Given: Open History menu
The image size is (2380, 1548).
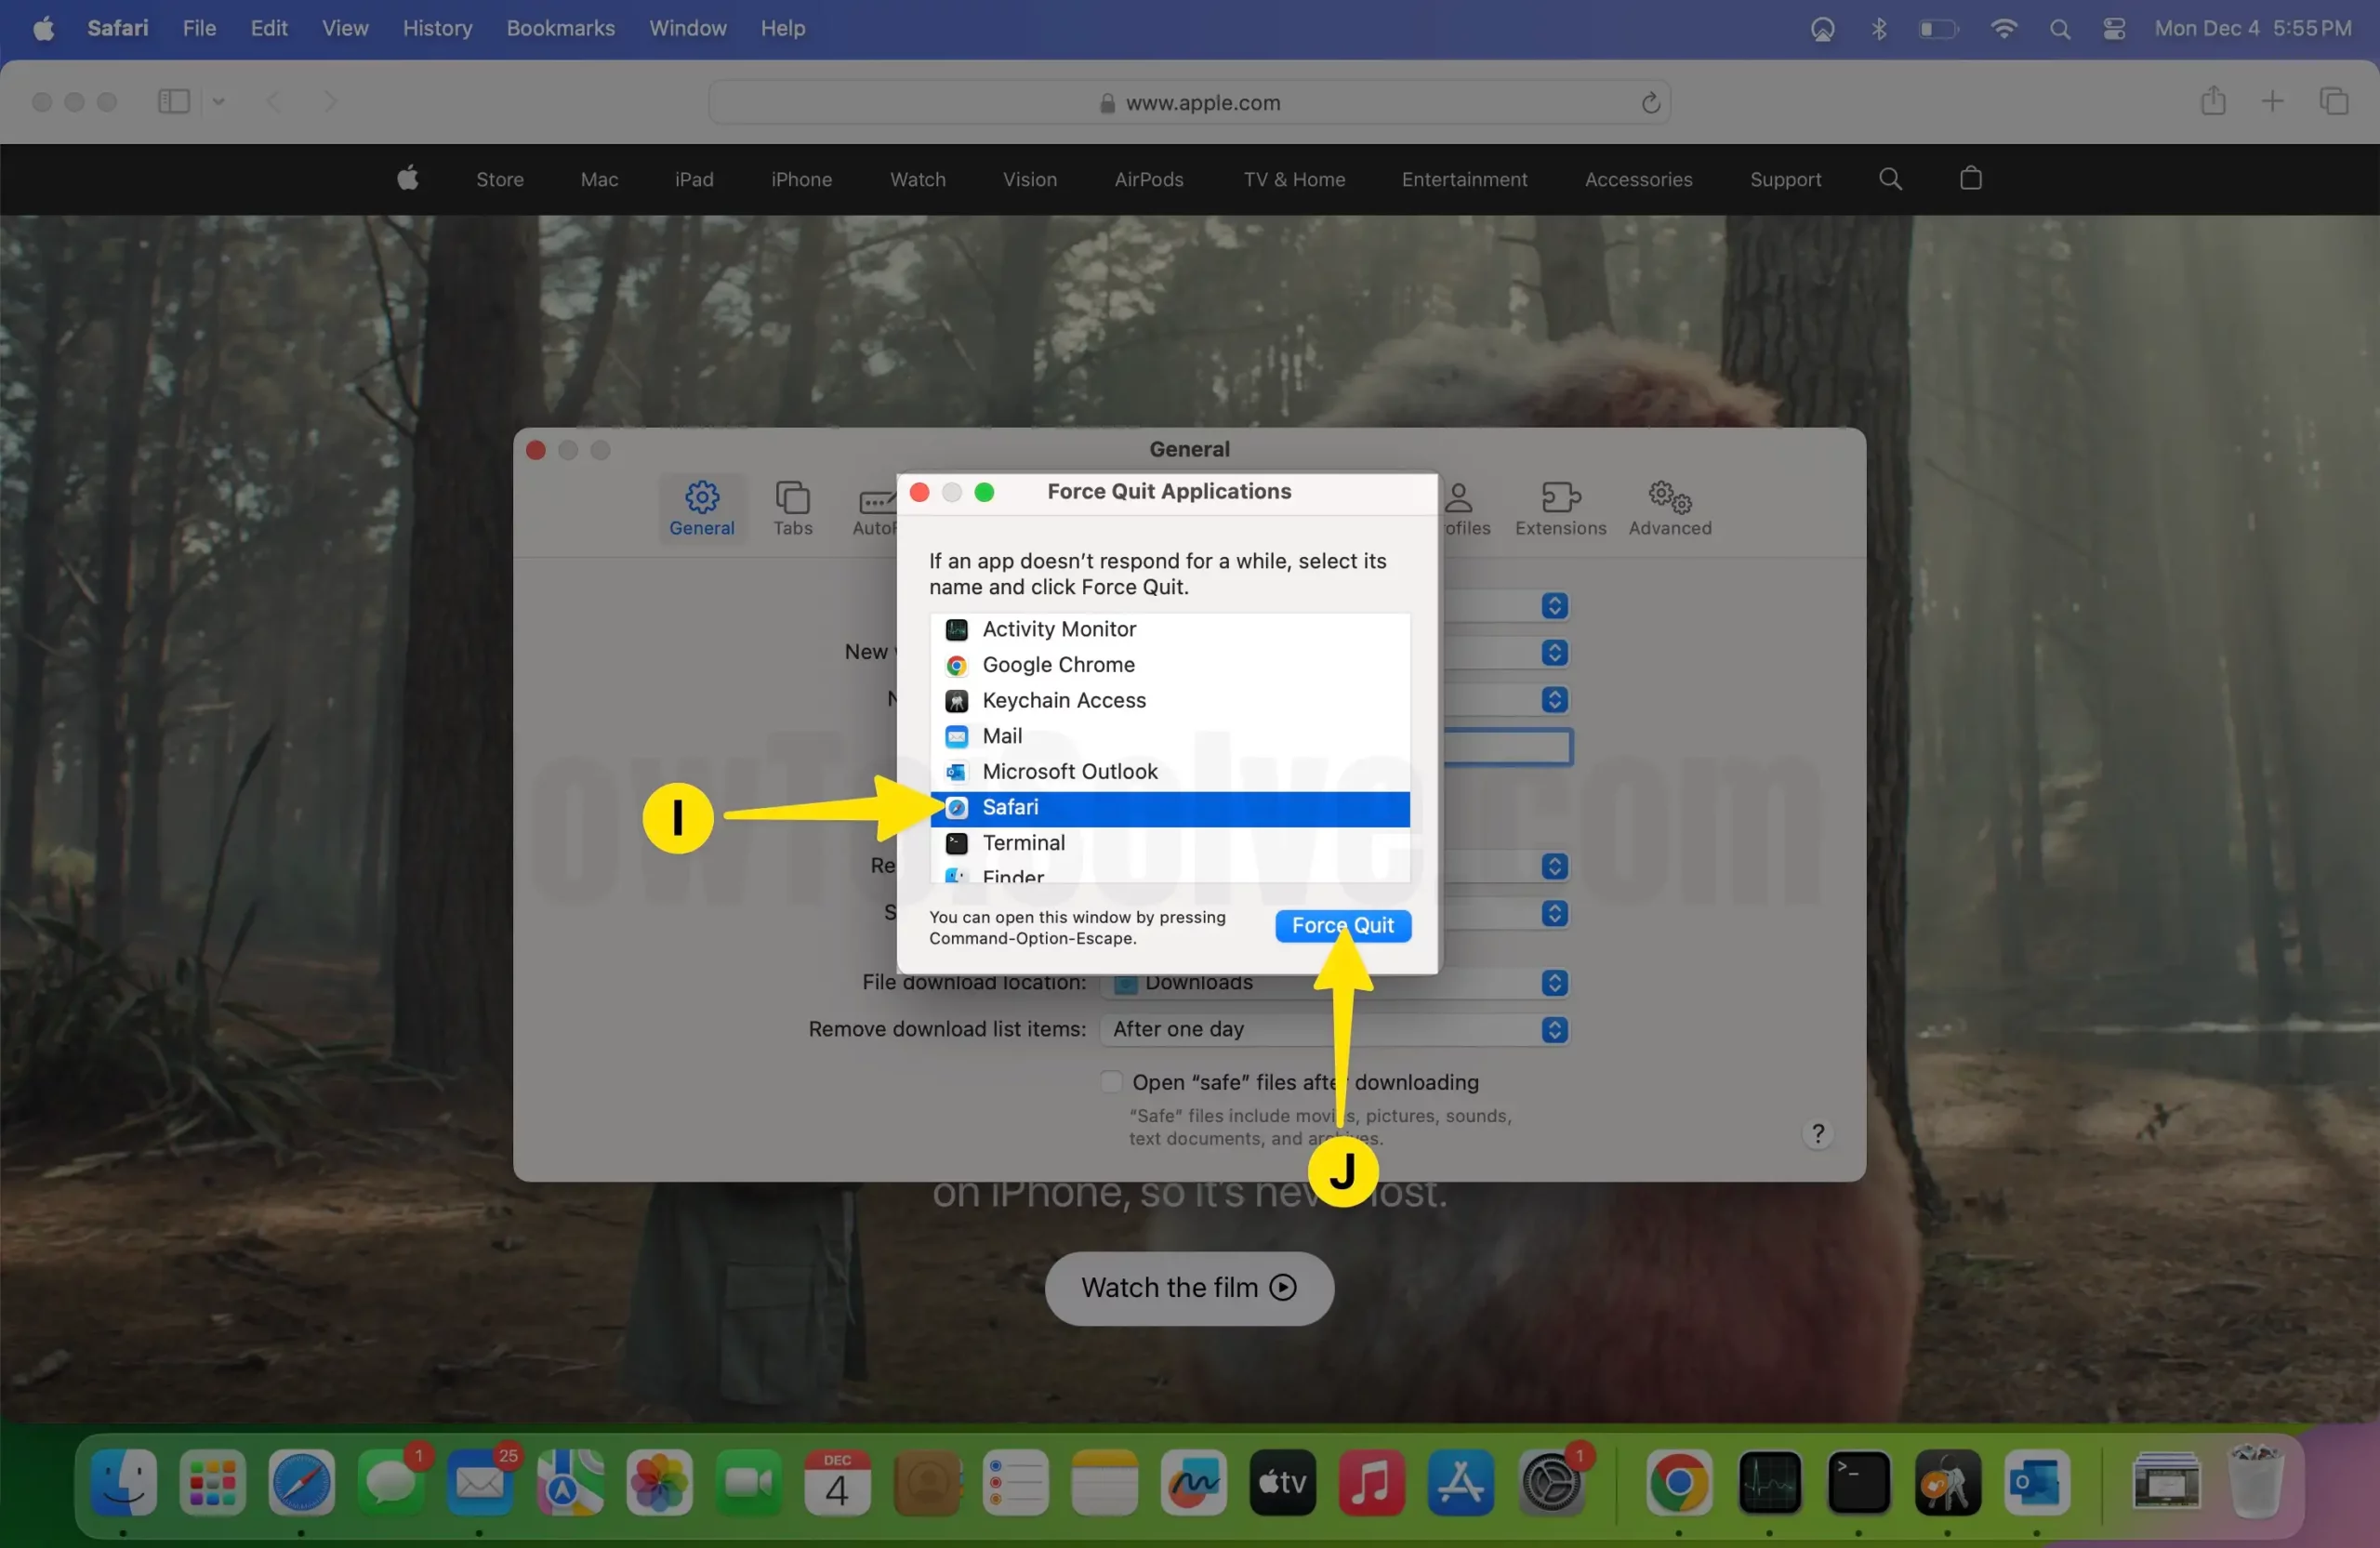Looking at the screenshot, I should 437,28.
